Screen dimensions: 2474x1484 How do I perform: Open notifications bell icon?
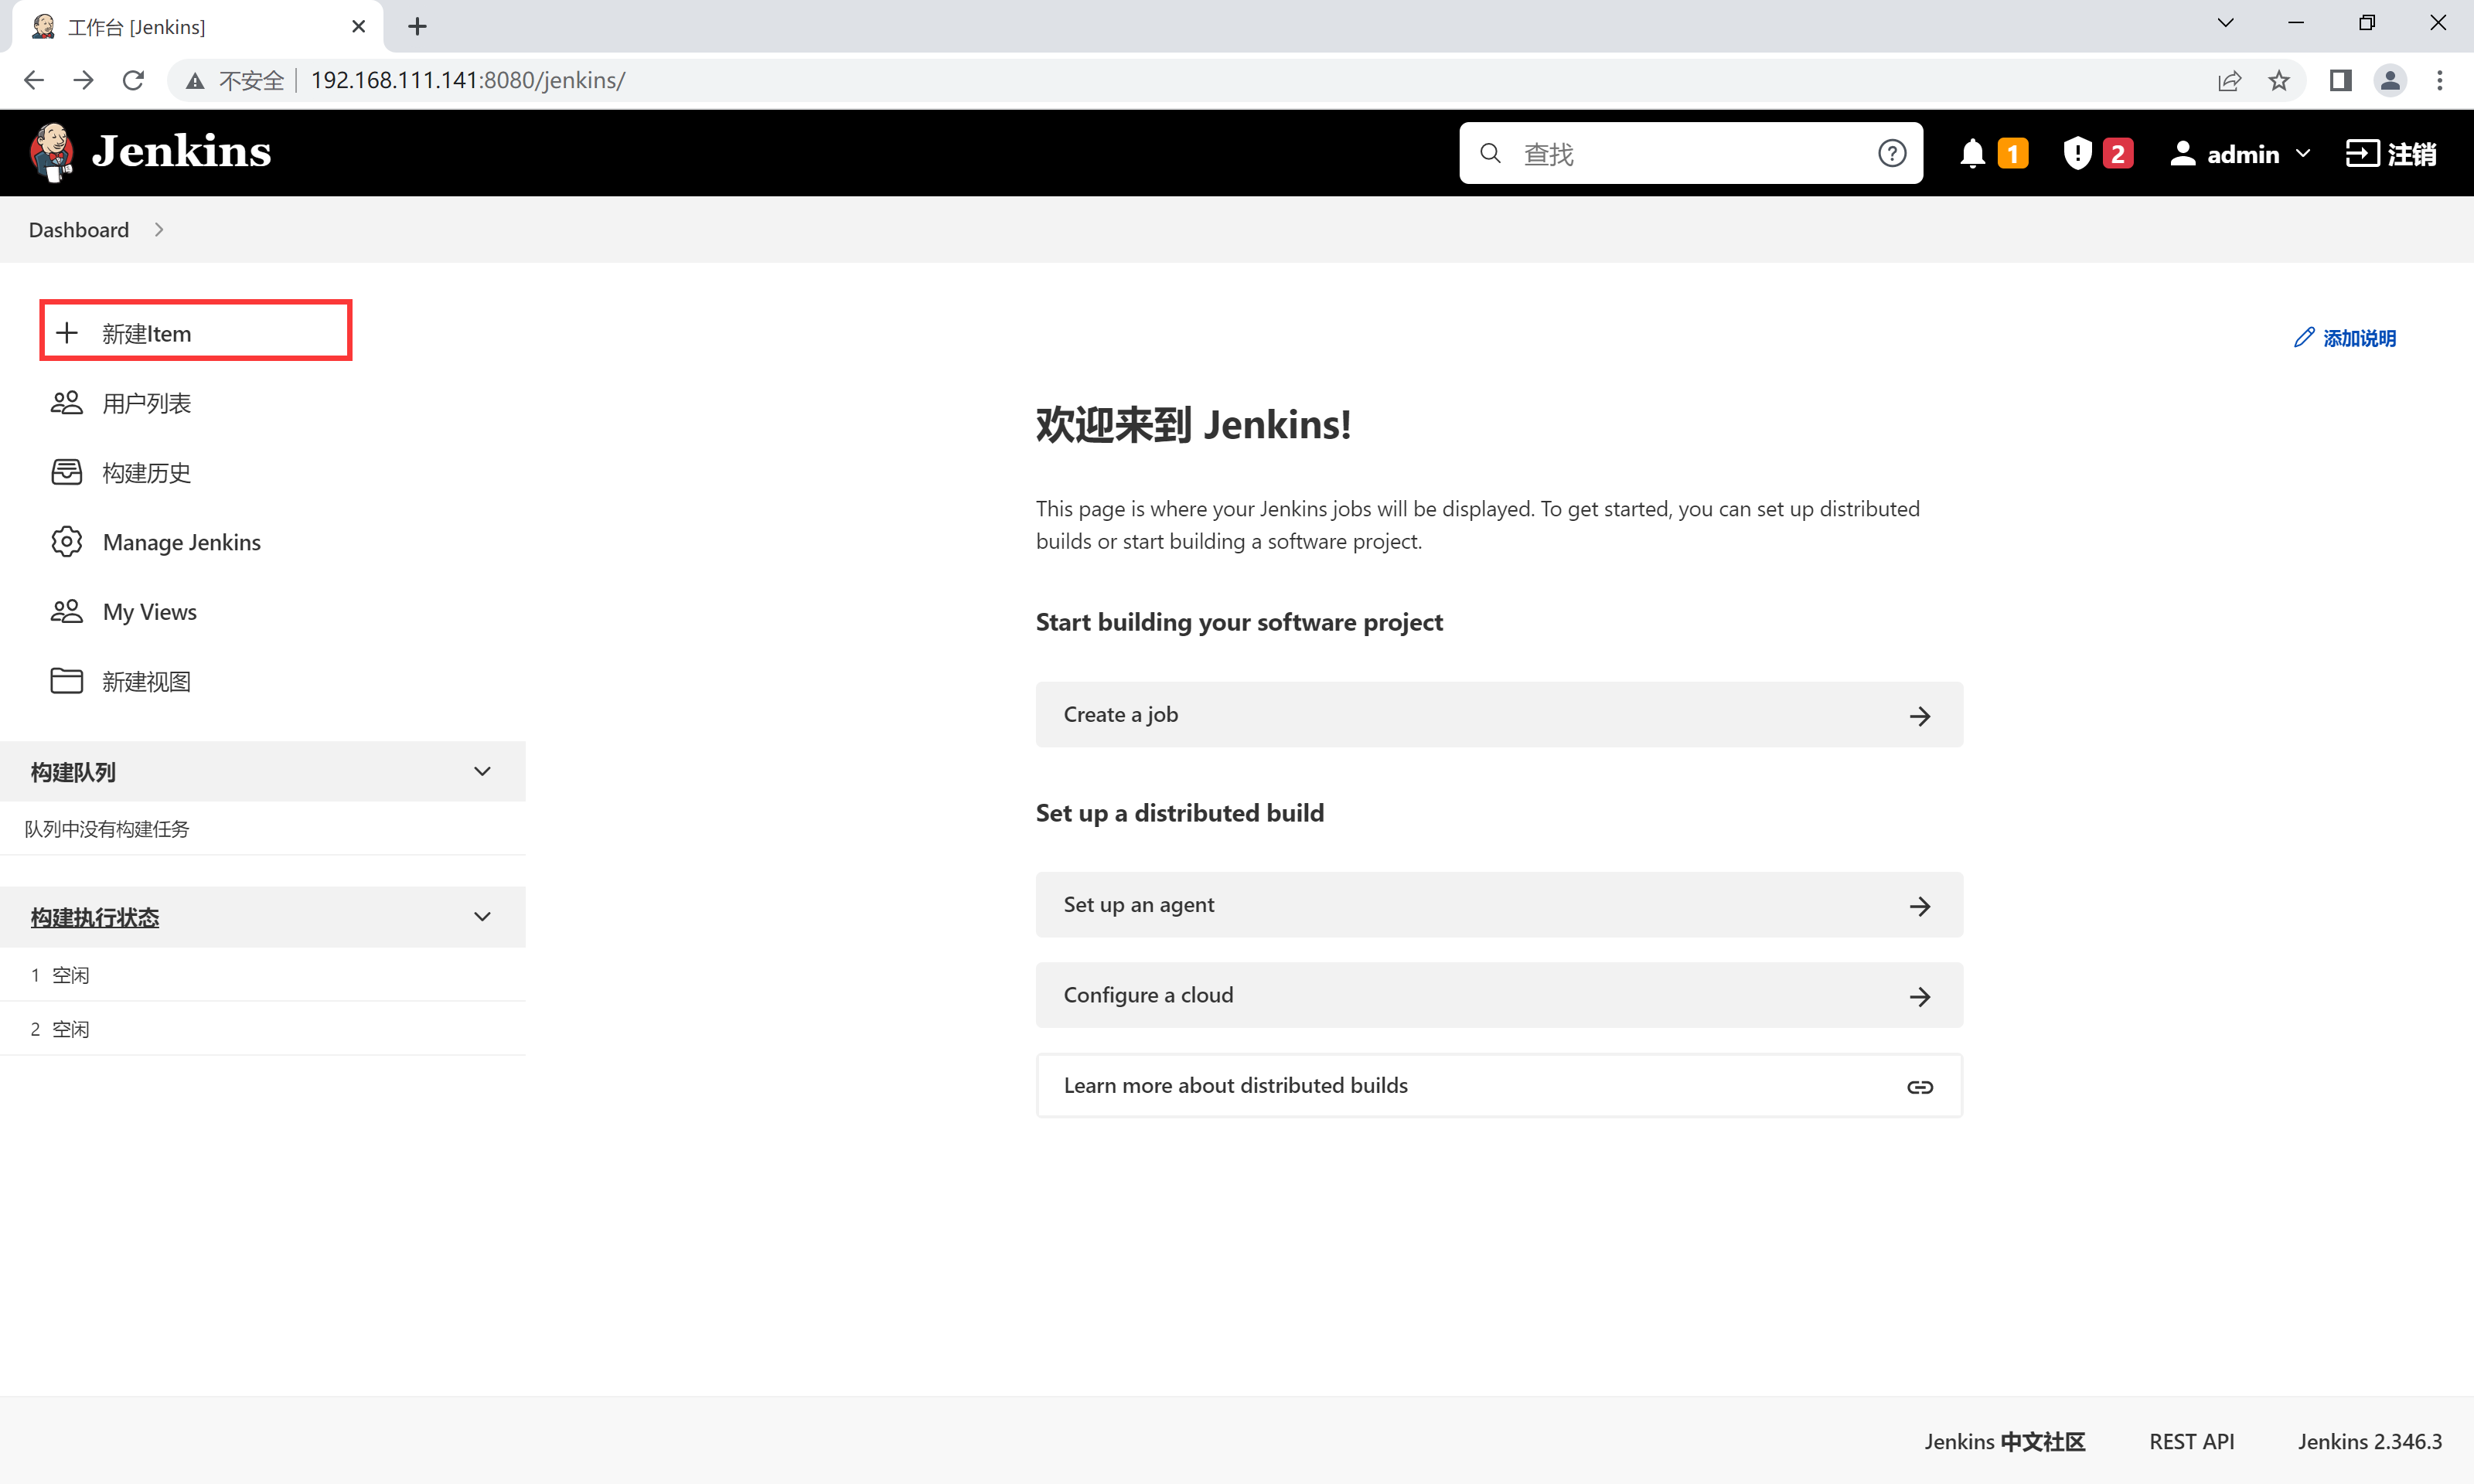pos(1972,154)
